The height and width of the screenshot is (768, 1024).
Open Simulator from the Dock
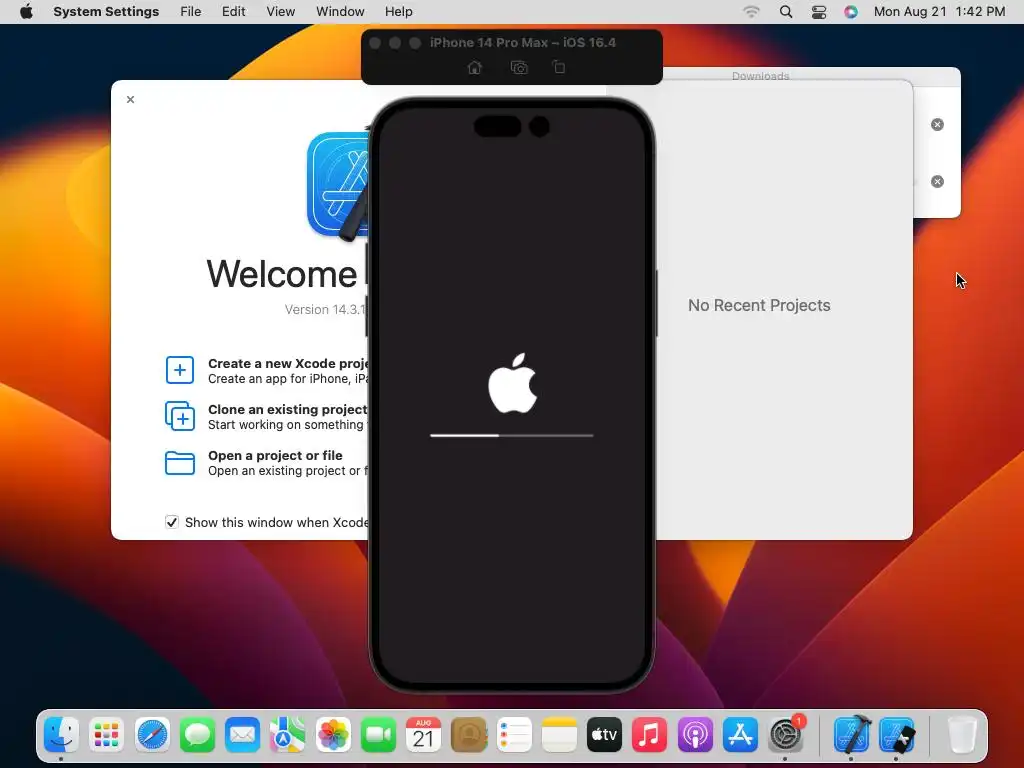897,735
